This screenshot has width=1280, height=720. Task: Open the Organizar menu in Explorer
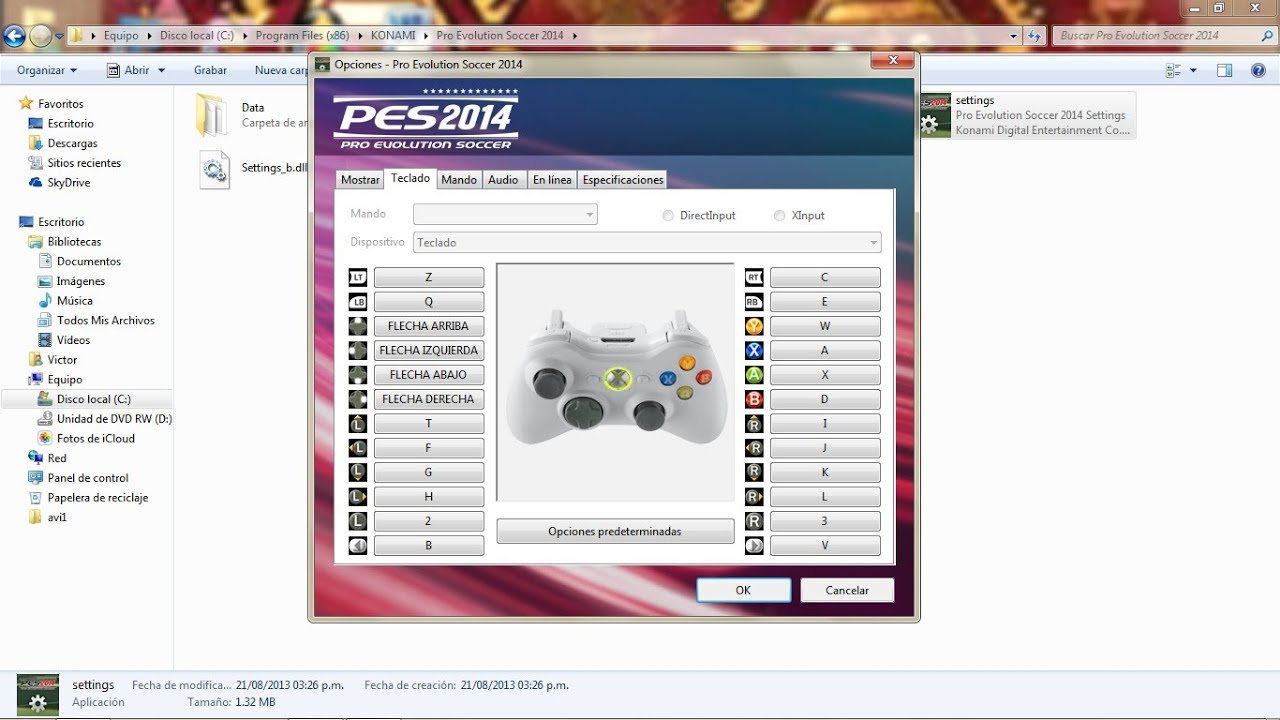click(47, 70)
